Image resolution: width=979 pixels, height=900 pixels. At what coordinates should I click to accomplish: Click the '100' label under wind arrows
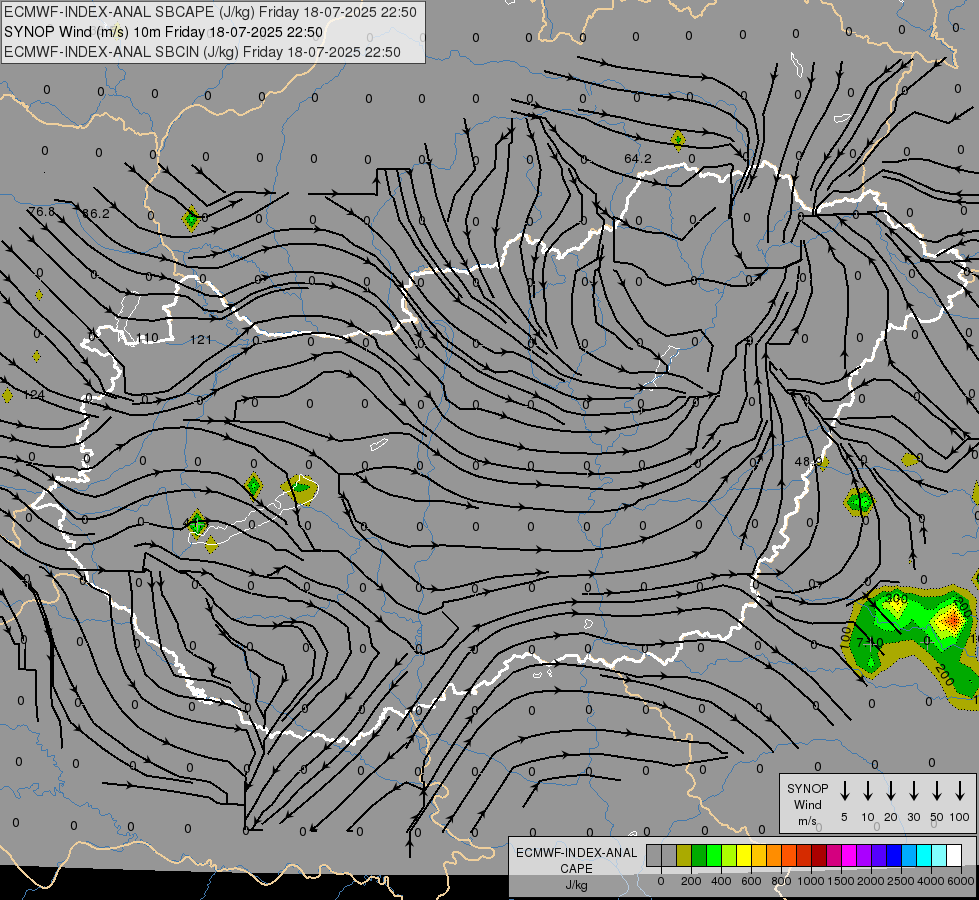point(960,817)
